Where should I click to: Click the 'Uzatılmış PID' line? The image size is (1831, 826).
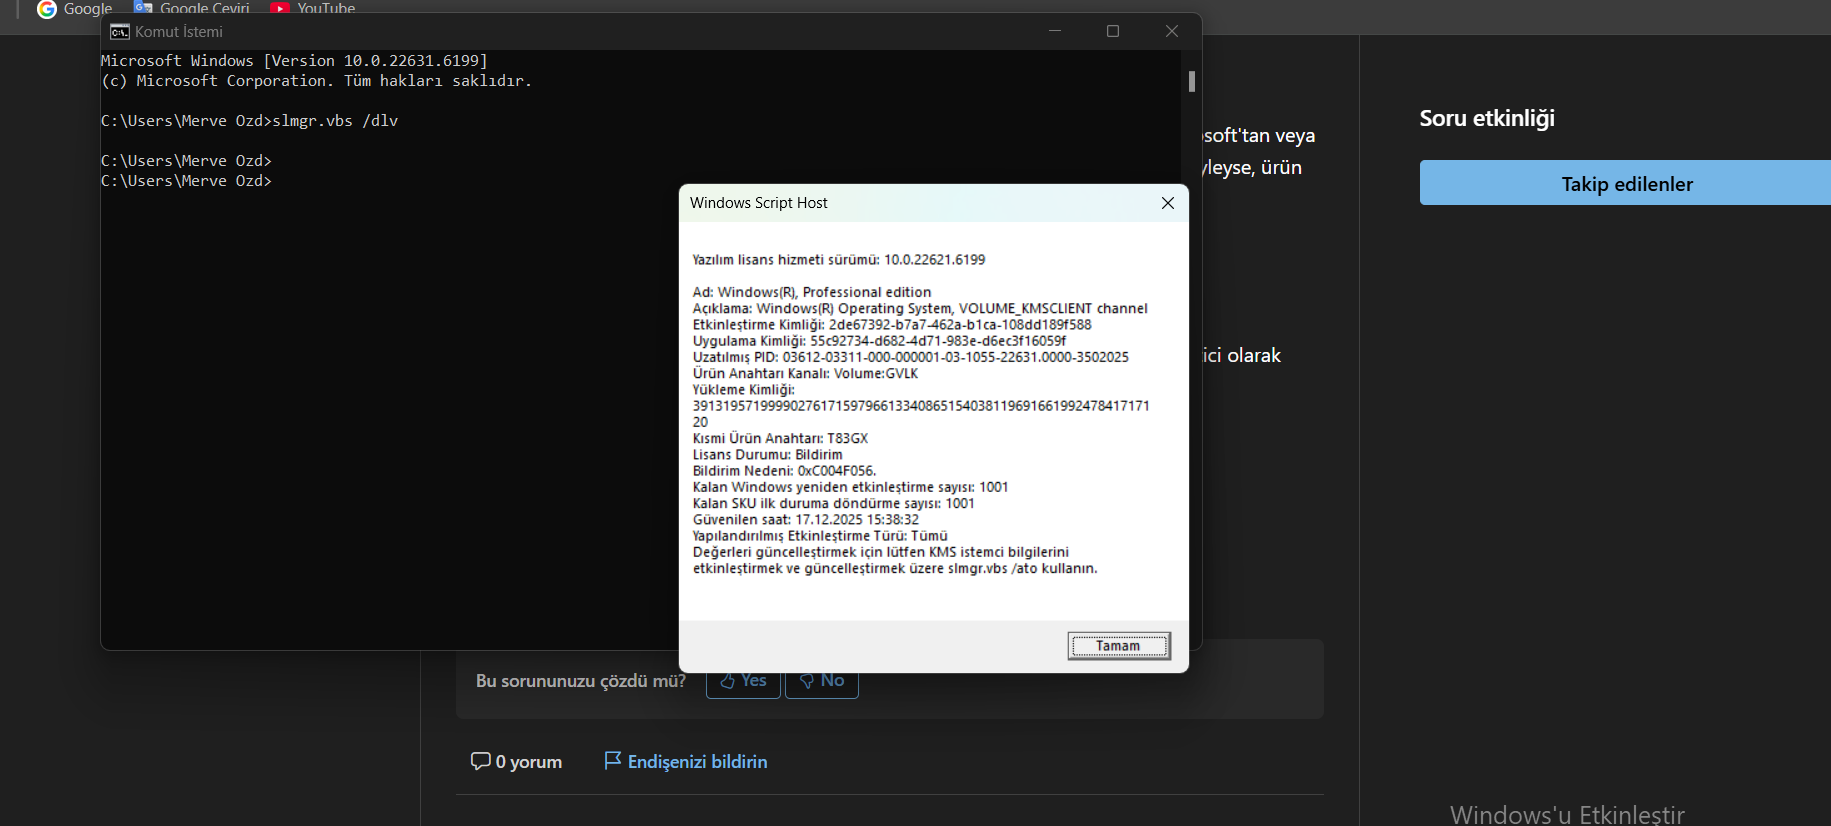(x=911, y=357)
